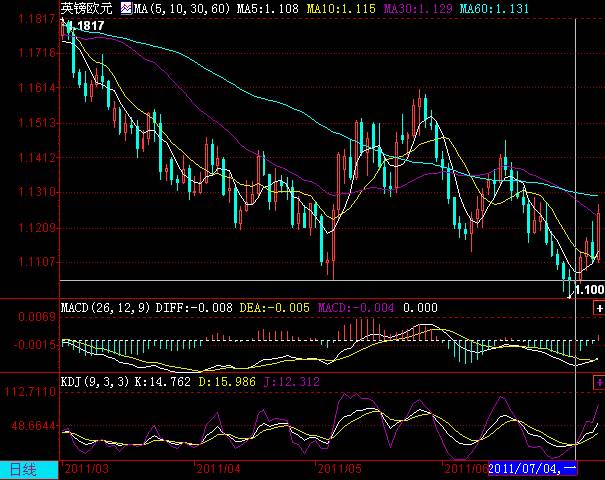Click the 1.1716 price axis label
This screenshot has width=605, height=480.
coord(37,52)
